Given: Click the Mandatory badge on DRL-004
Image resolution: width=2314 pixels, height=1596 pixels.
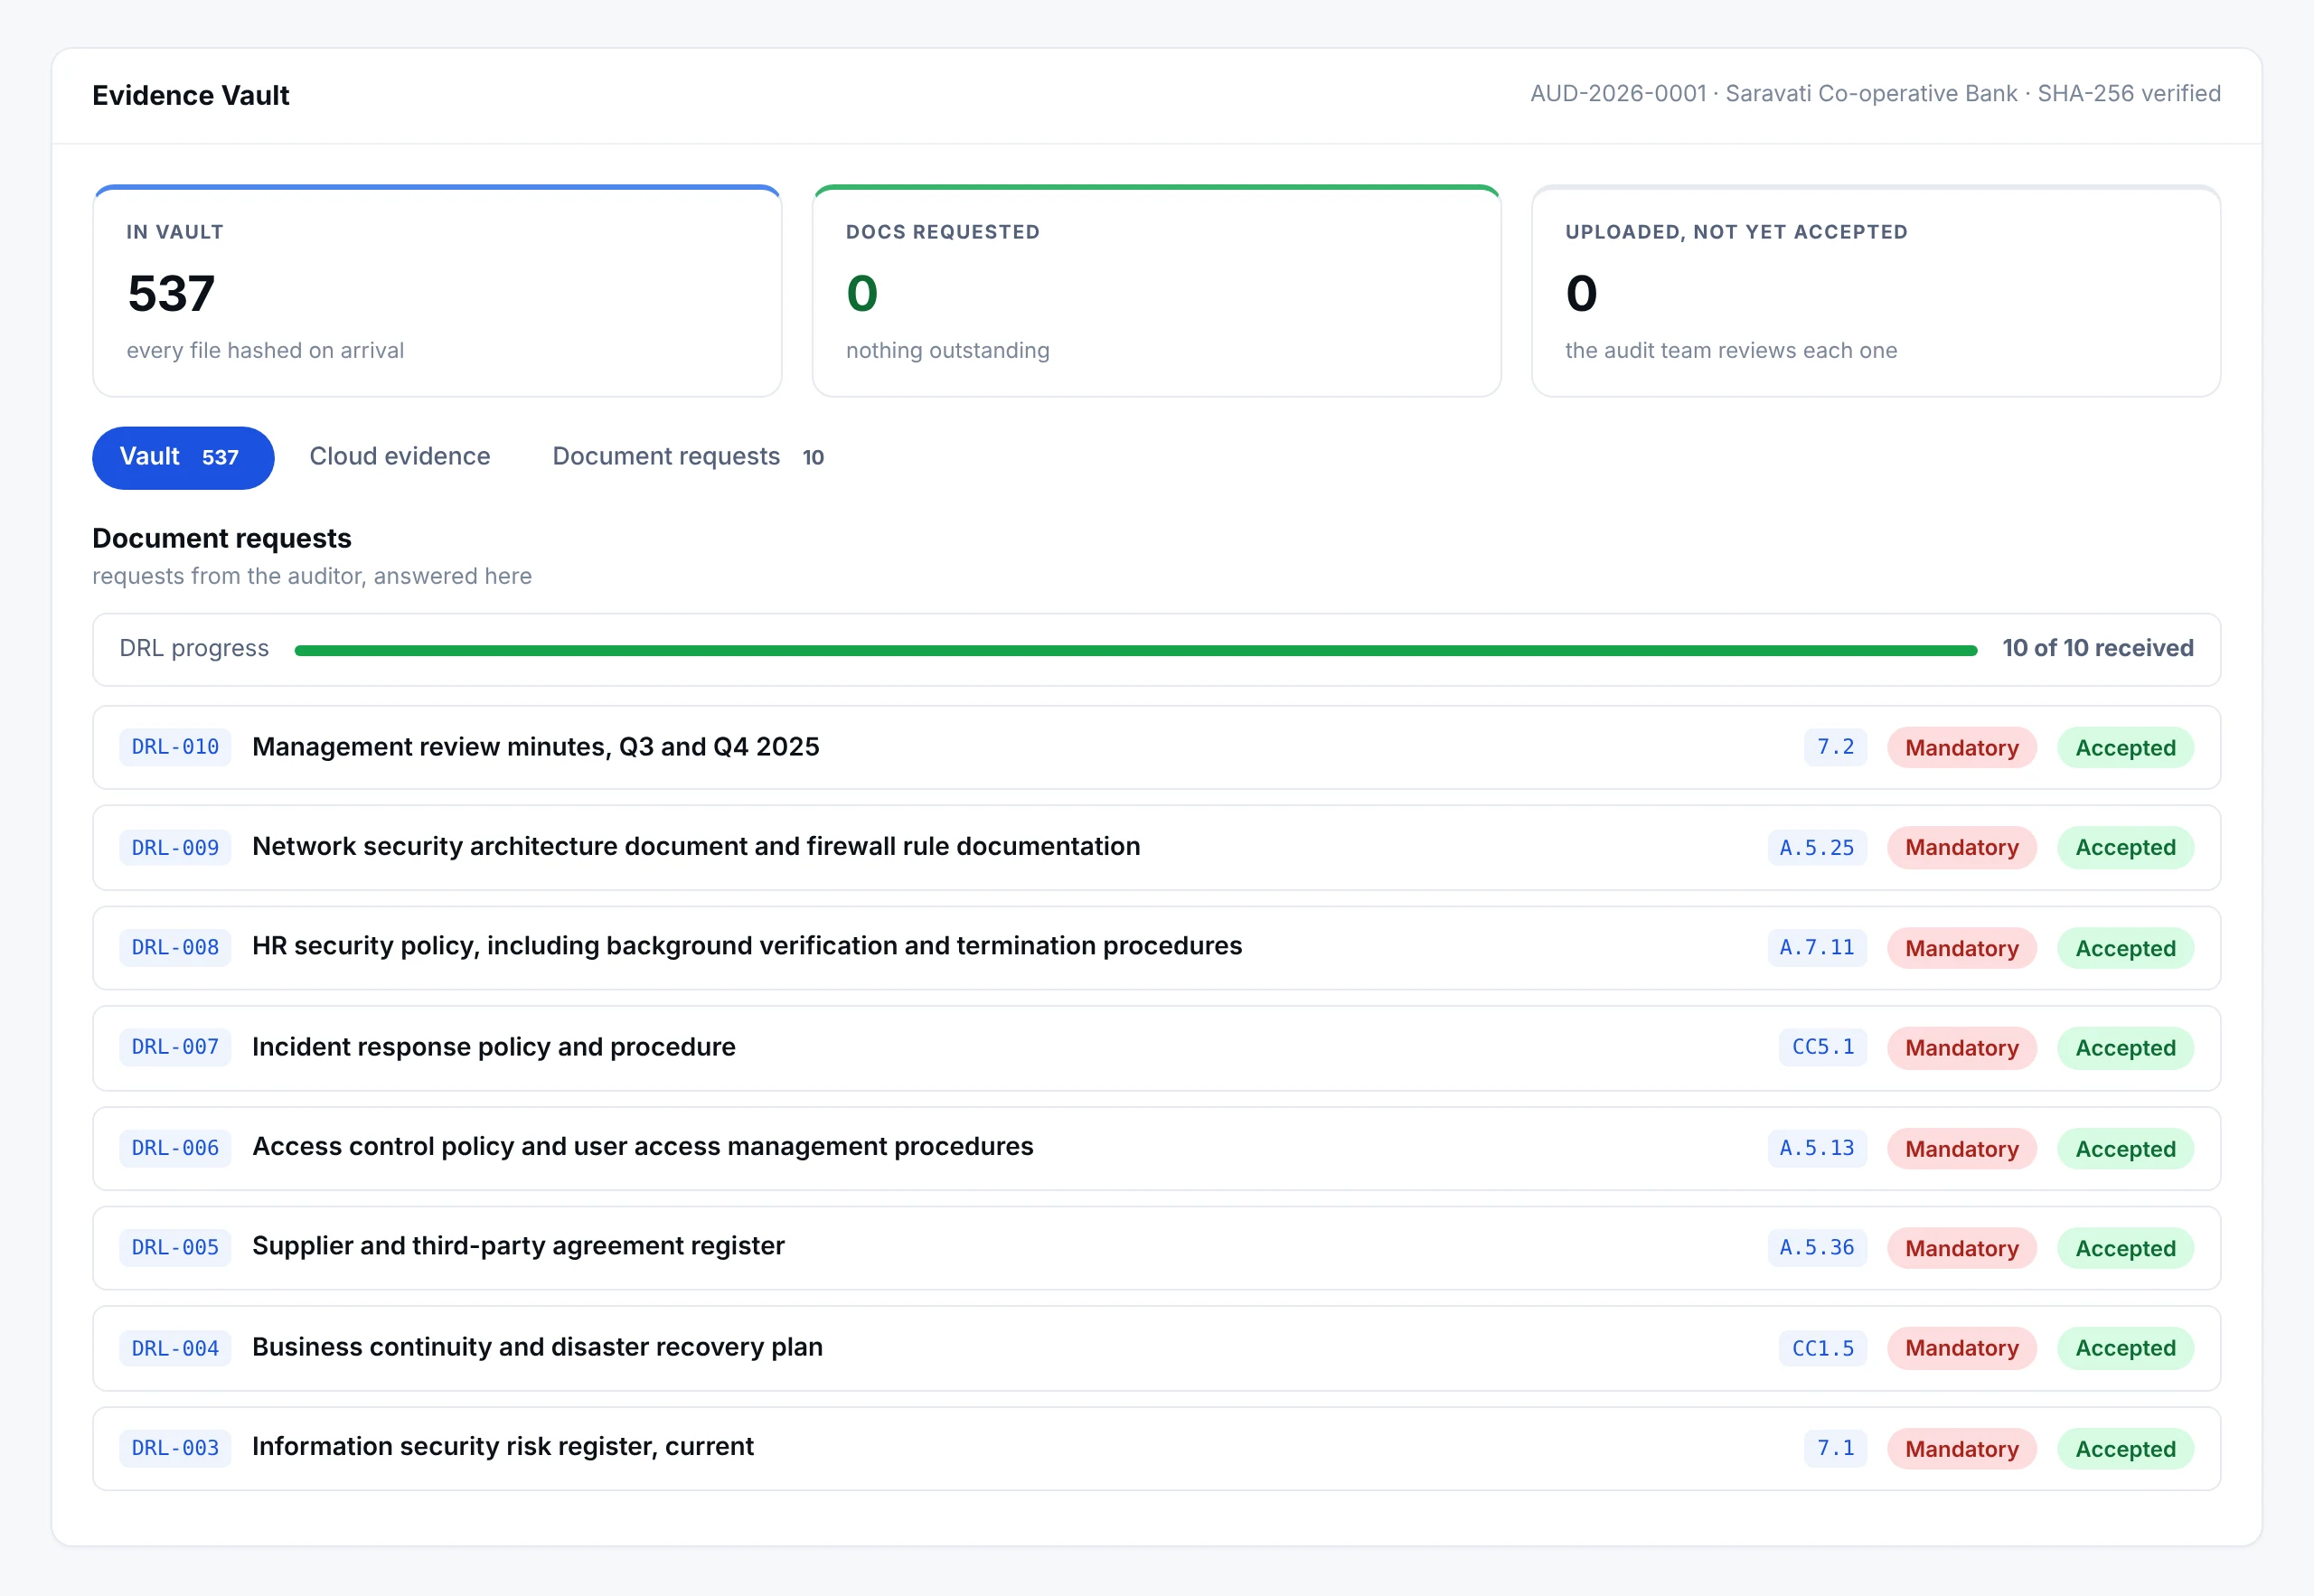Looking at the screenshot, I should (1961, 1348).
